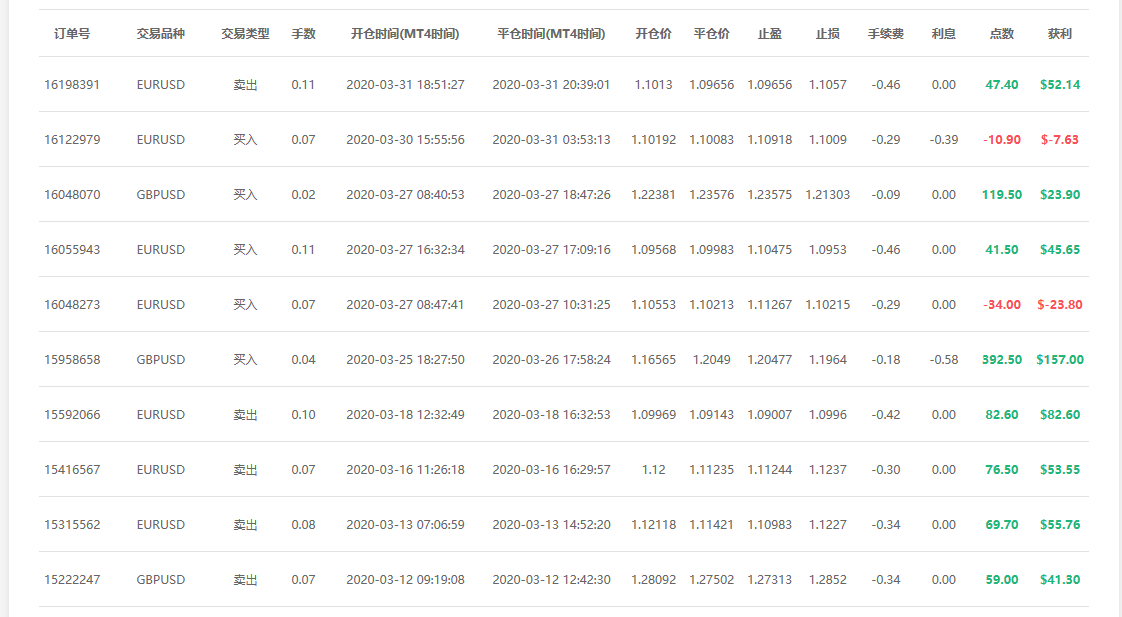Select order number 16048273
Viewport: 1122px width, 617px height.
72,305
